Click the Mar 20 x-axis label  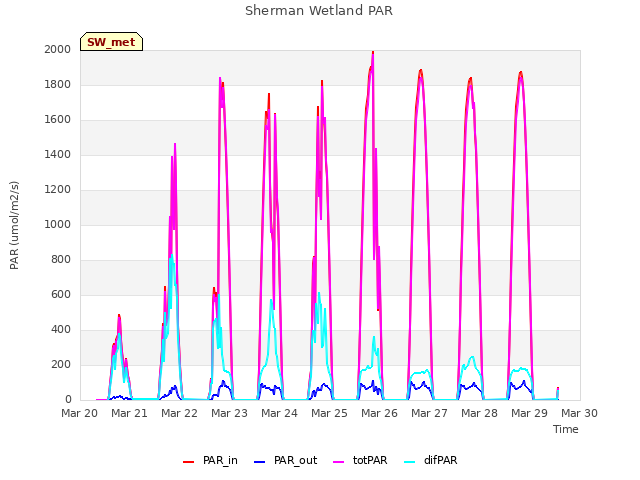[80, 413]
